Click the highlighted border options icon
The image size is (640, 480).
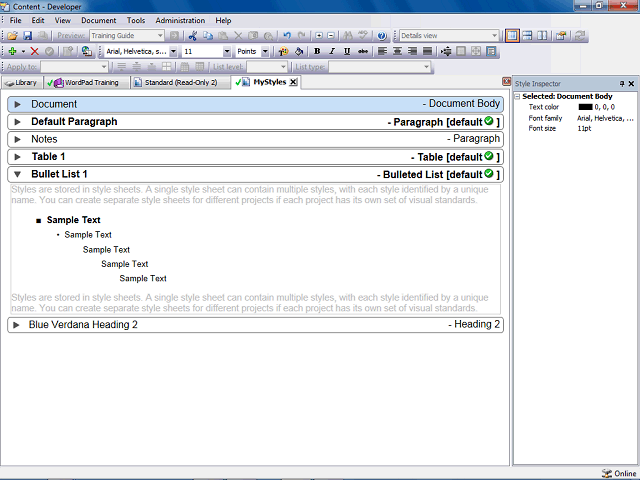pyautogui.click(x=491, y=51)
